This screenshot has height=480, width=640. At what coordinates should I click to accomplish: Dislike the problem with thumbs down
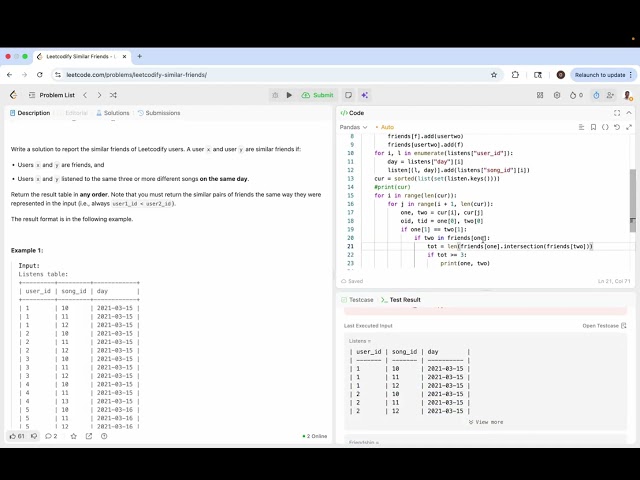click(x=34, y=436)
